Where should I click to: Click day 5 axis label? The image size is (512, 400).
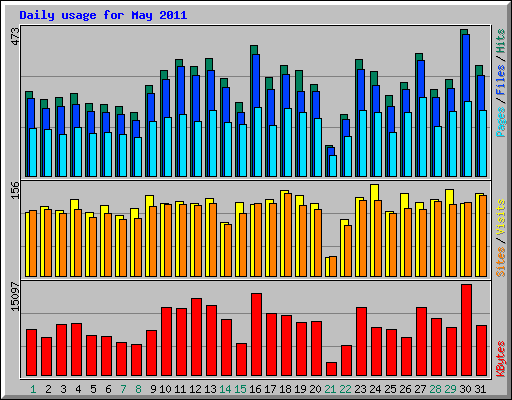(x=93, y=389)
